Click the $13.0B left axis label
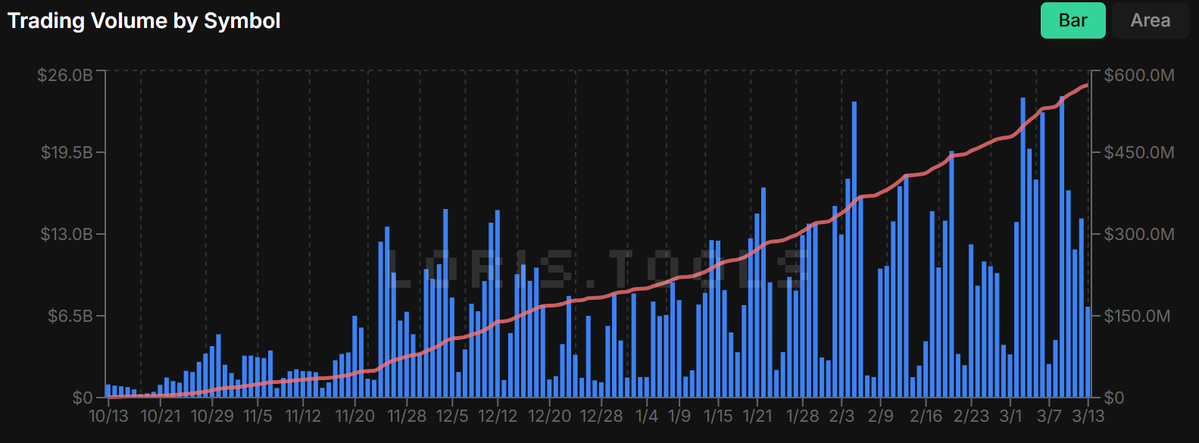This screenshot has height=443, width=1199. [67, 234]
